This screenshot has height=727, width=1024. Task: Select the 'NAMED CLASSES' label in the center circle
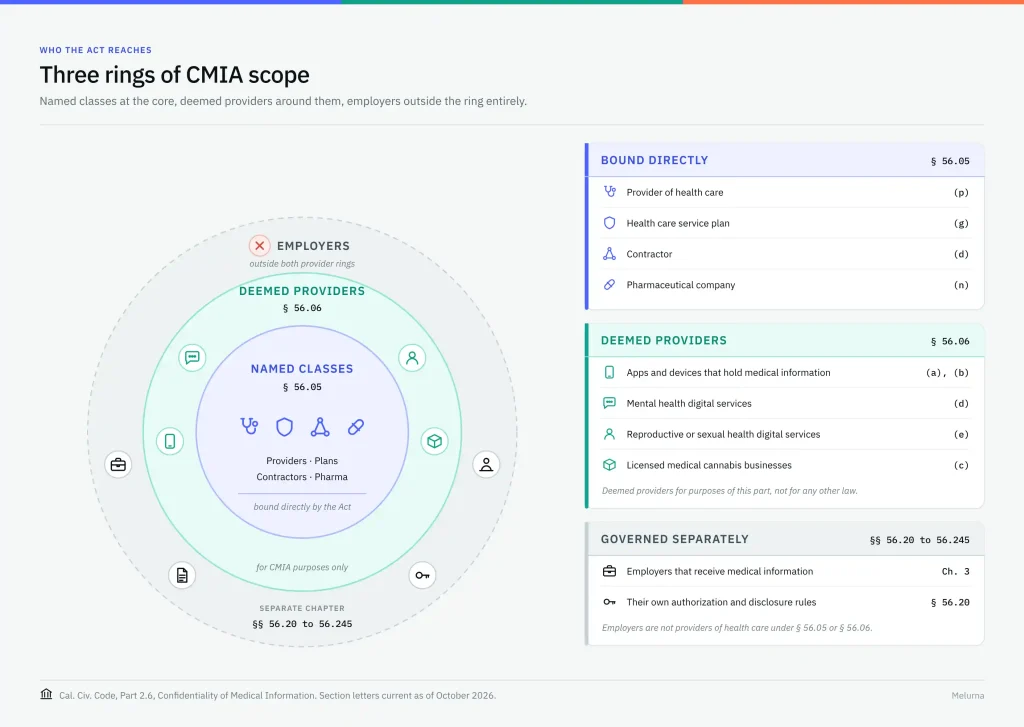pyautogui.click(x=302, y=369)
